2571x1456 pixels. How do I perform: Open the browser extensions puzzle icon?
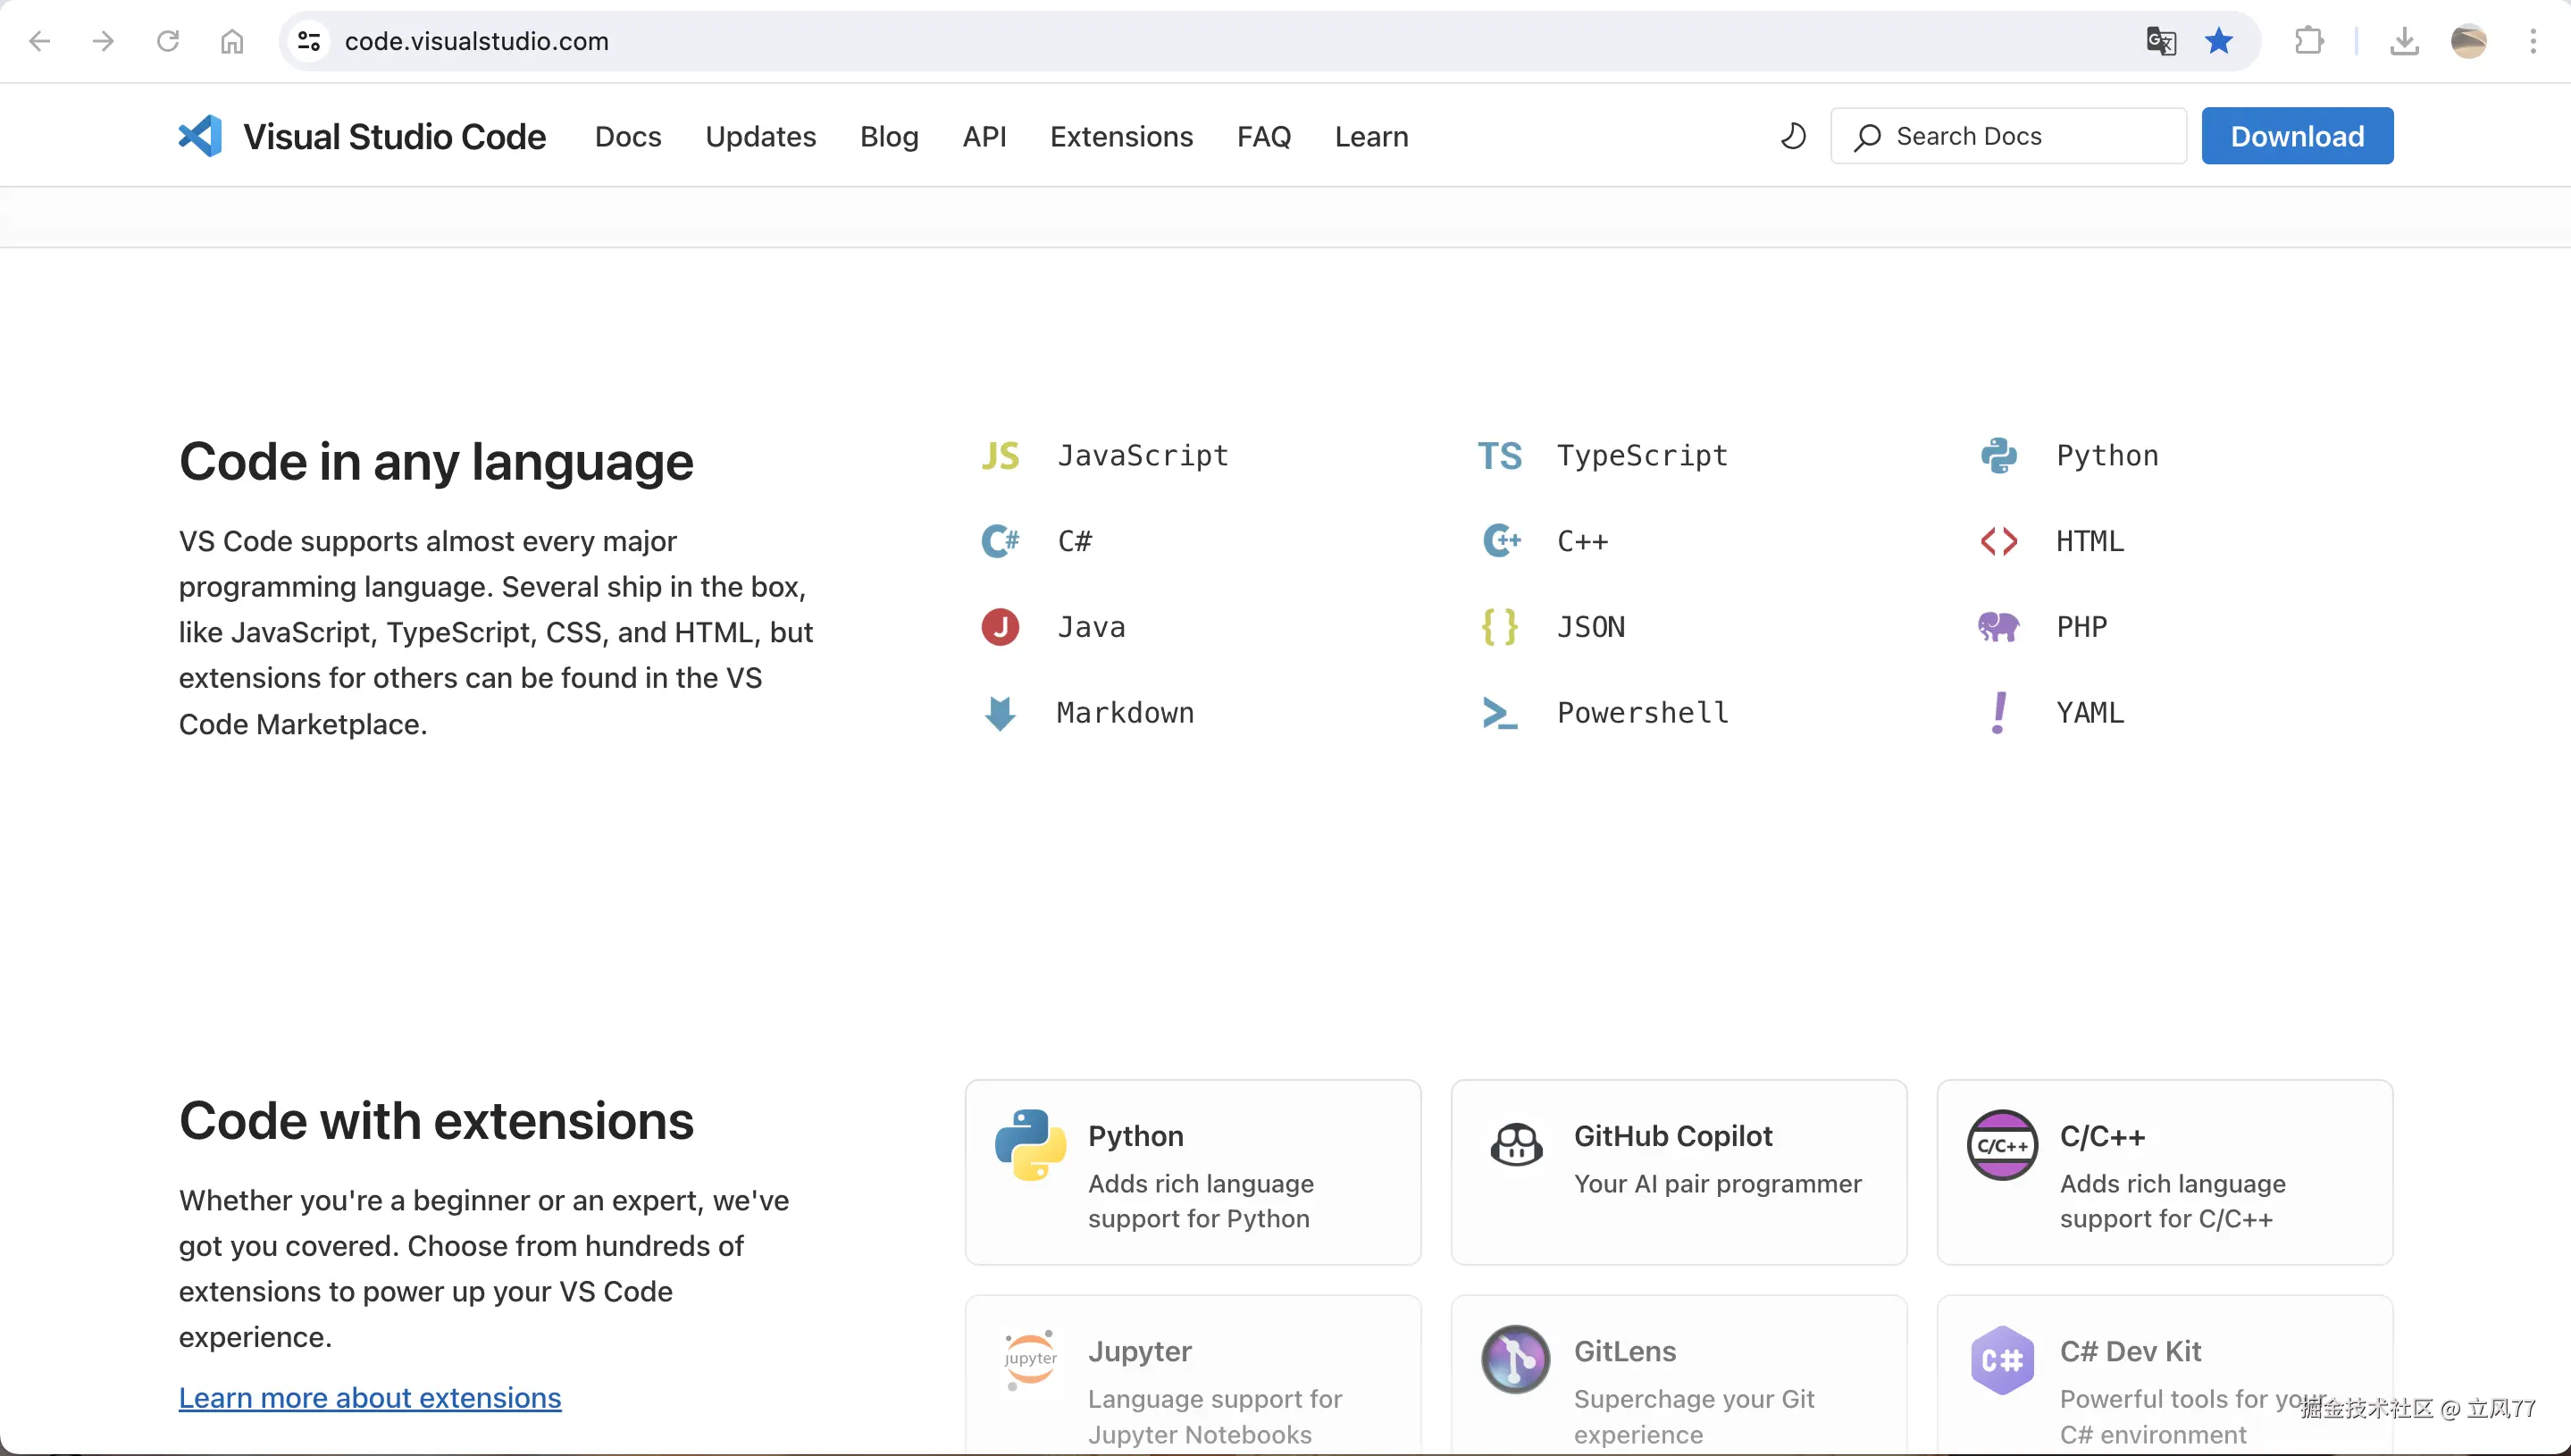point(2309,41)
